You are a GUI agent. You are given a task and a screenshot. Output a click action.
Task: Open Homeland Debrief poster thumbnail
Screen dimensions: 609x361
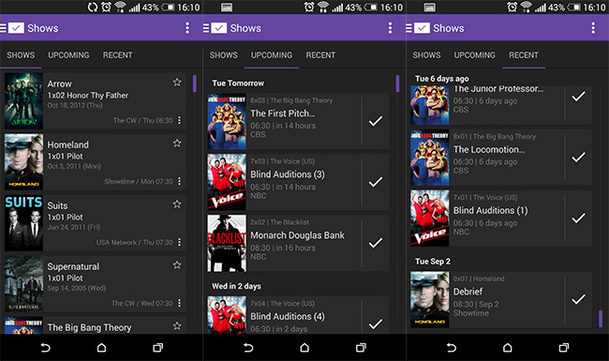coord(430,300)
